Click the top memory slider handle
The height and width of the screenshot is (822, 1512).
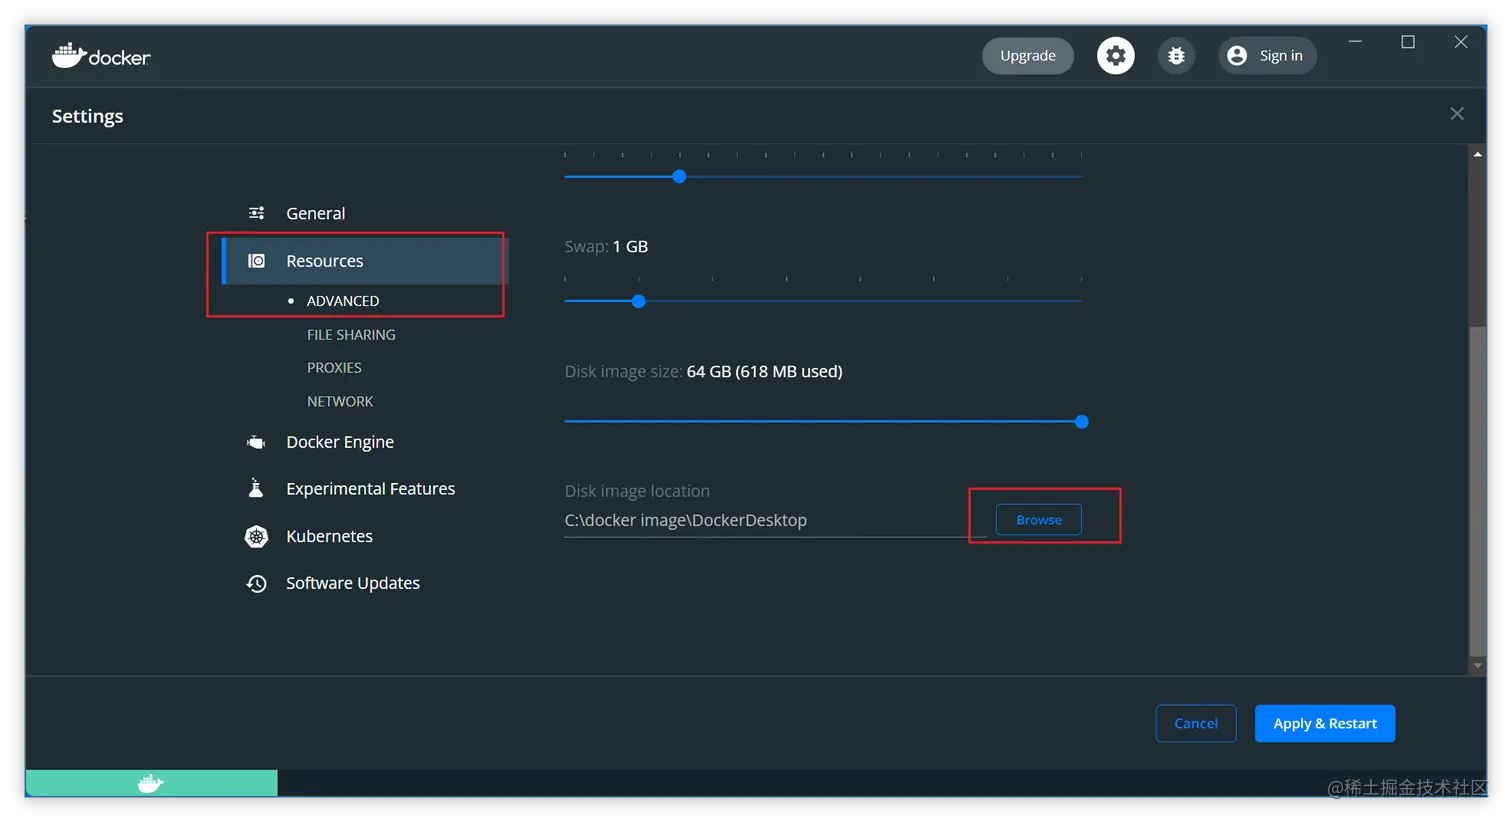(680, 177)
